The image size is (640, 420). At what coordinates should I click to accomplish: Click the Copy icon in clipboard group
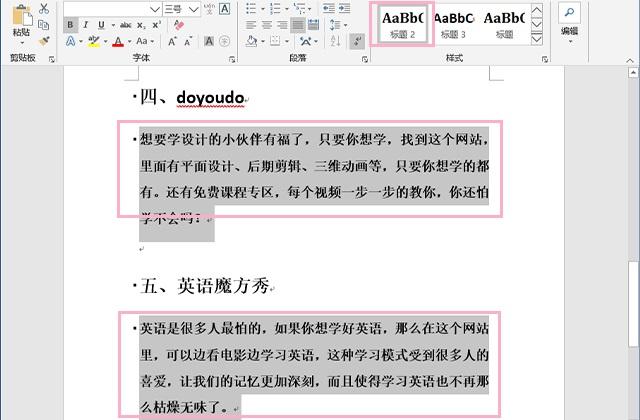point(44,25)
